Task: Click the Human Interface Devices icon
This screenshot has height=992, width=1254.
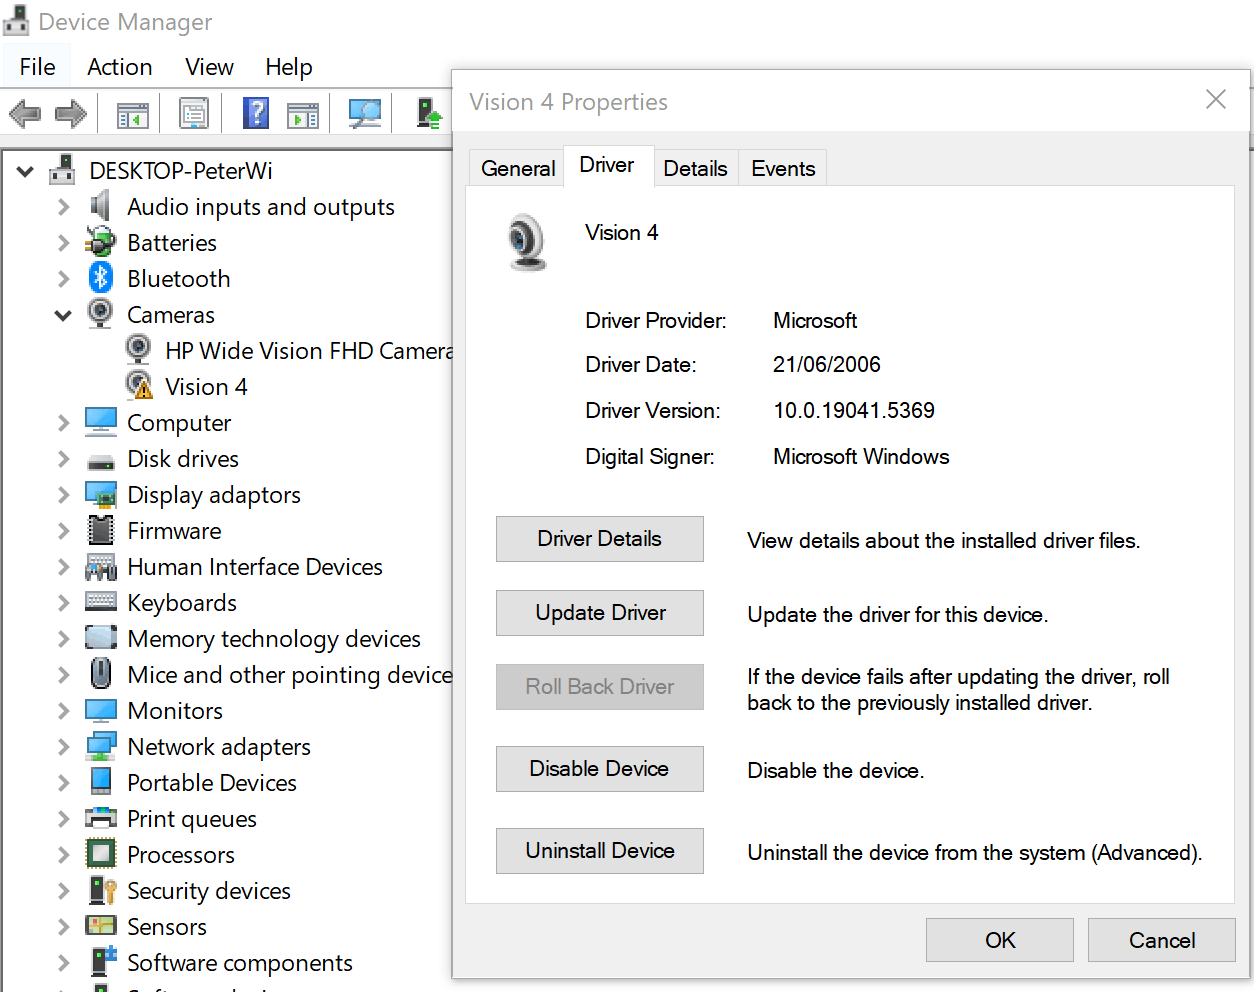Action: (100, 567)
